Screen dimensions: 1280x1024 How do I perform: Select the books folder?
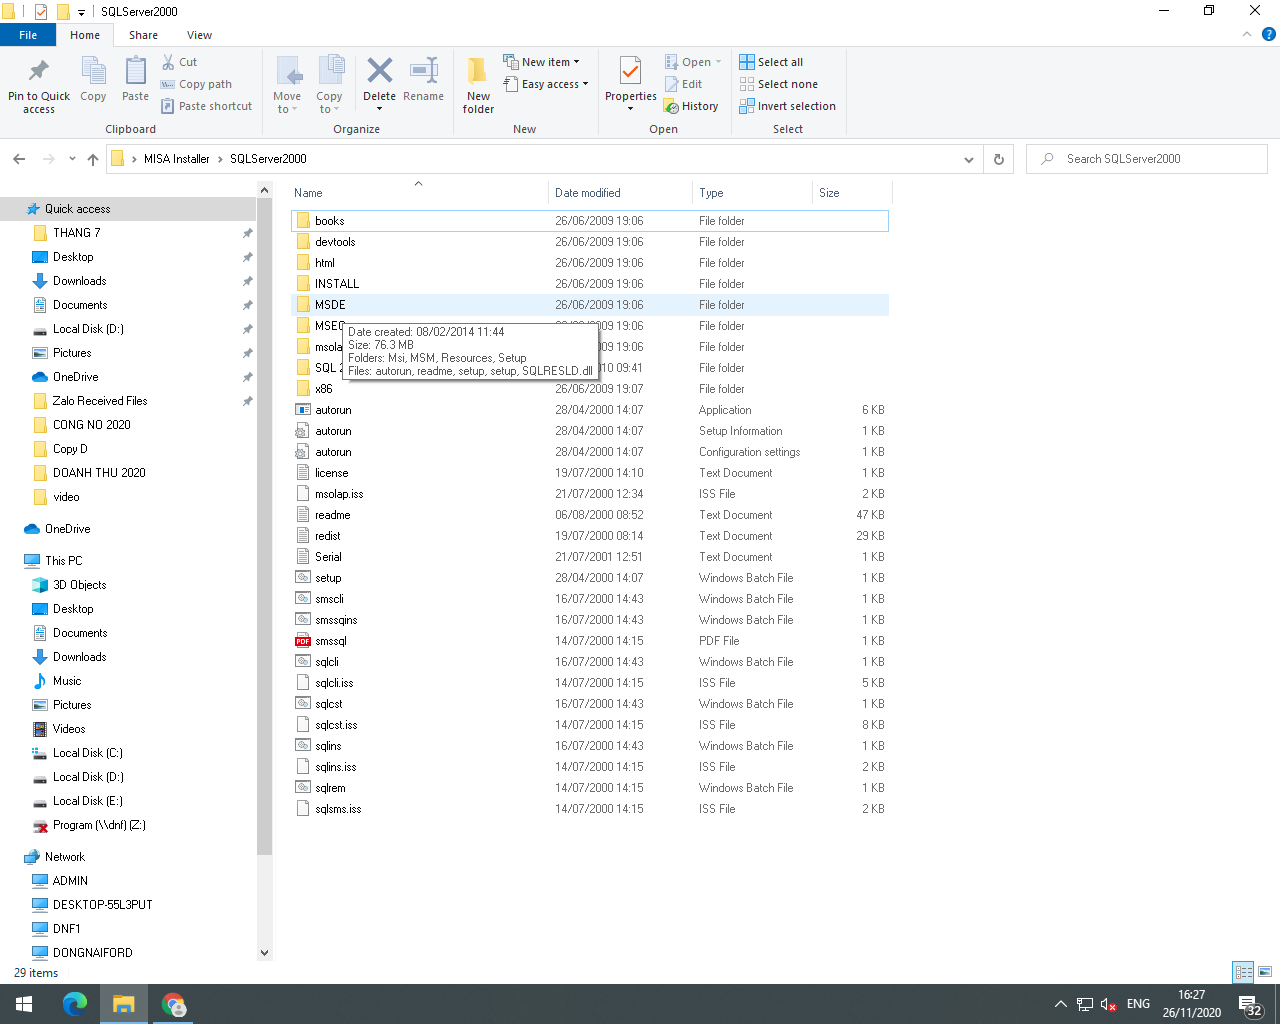(590, 221)
